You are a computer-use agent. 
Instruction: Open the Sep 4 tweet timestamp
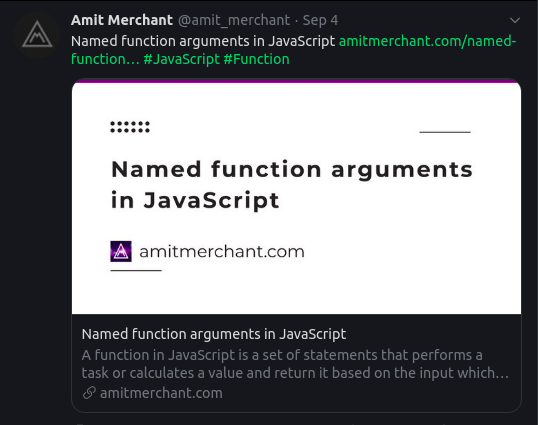320,21
